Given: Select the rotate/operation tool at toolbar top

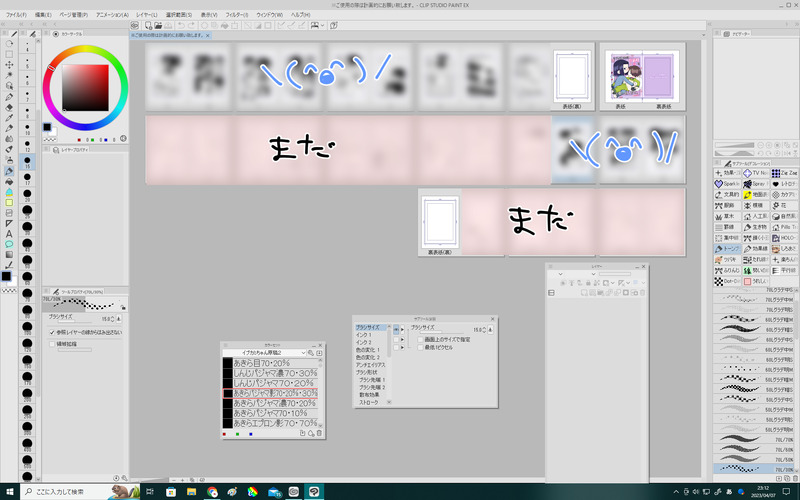Looking at the screenshot, I should click(x=9, y=44).
